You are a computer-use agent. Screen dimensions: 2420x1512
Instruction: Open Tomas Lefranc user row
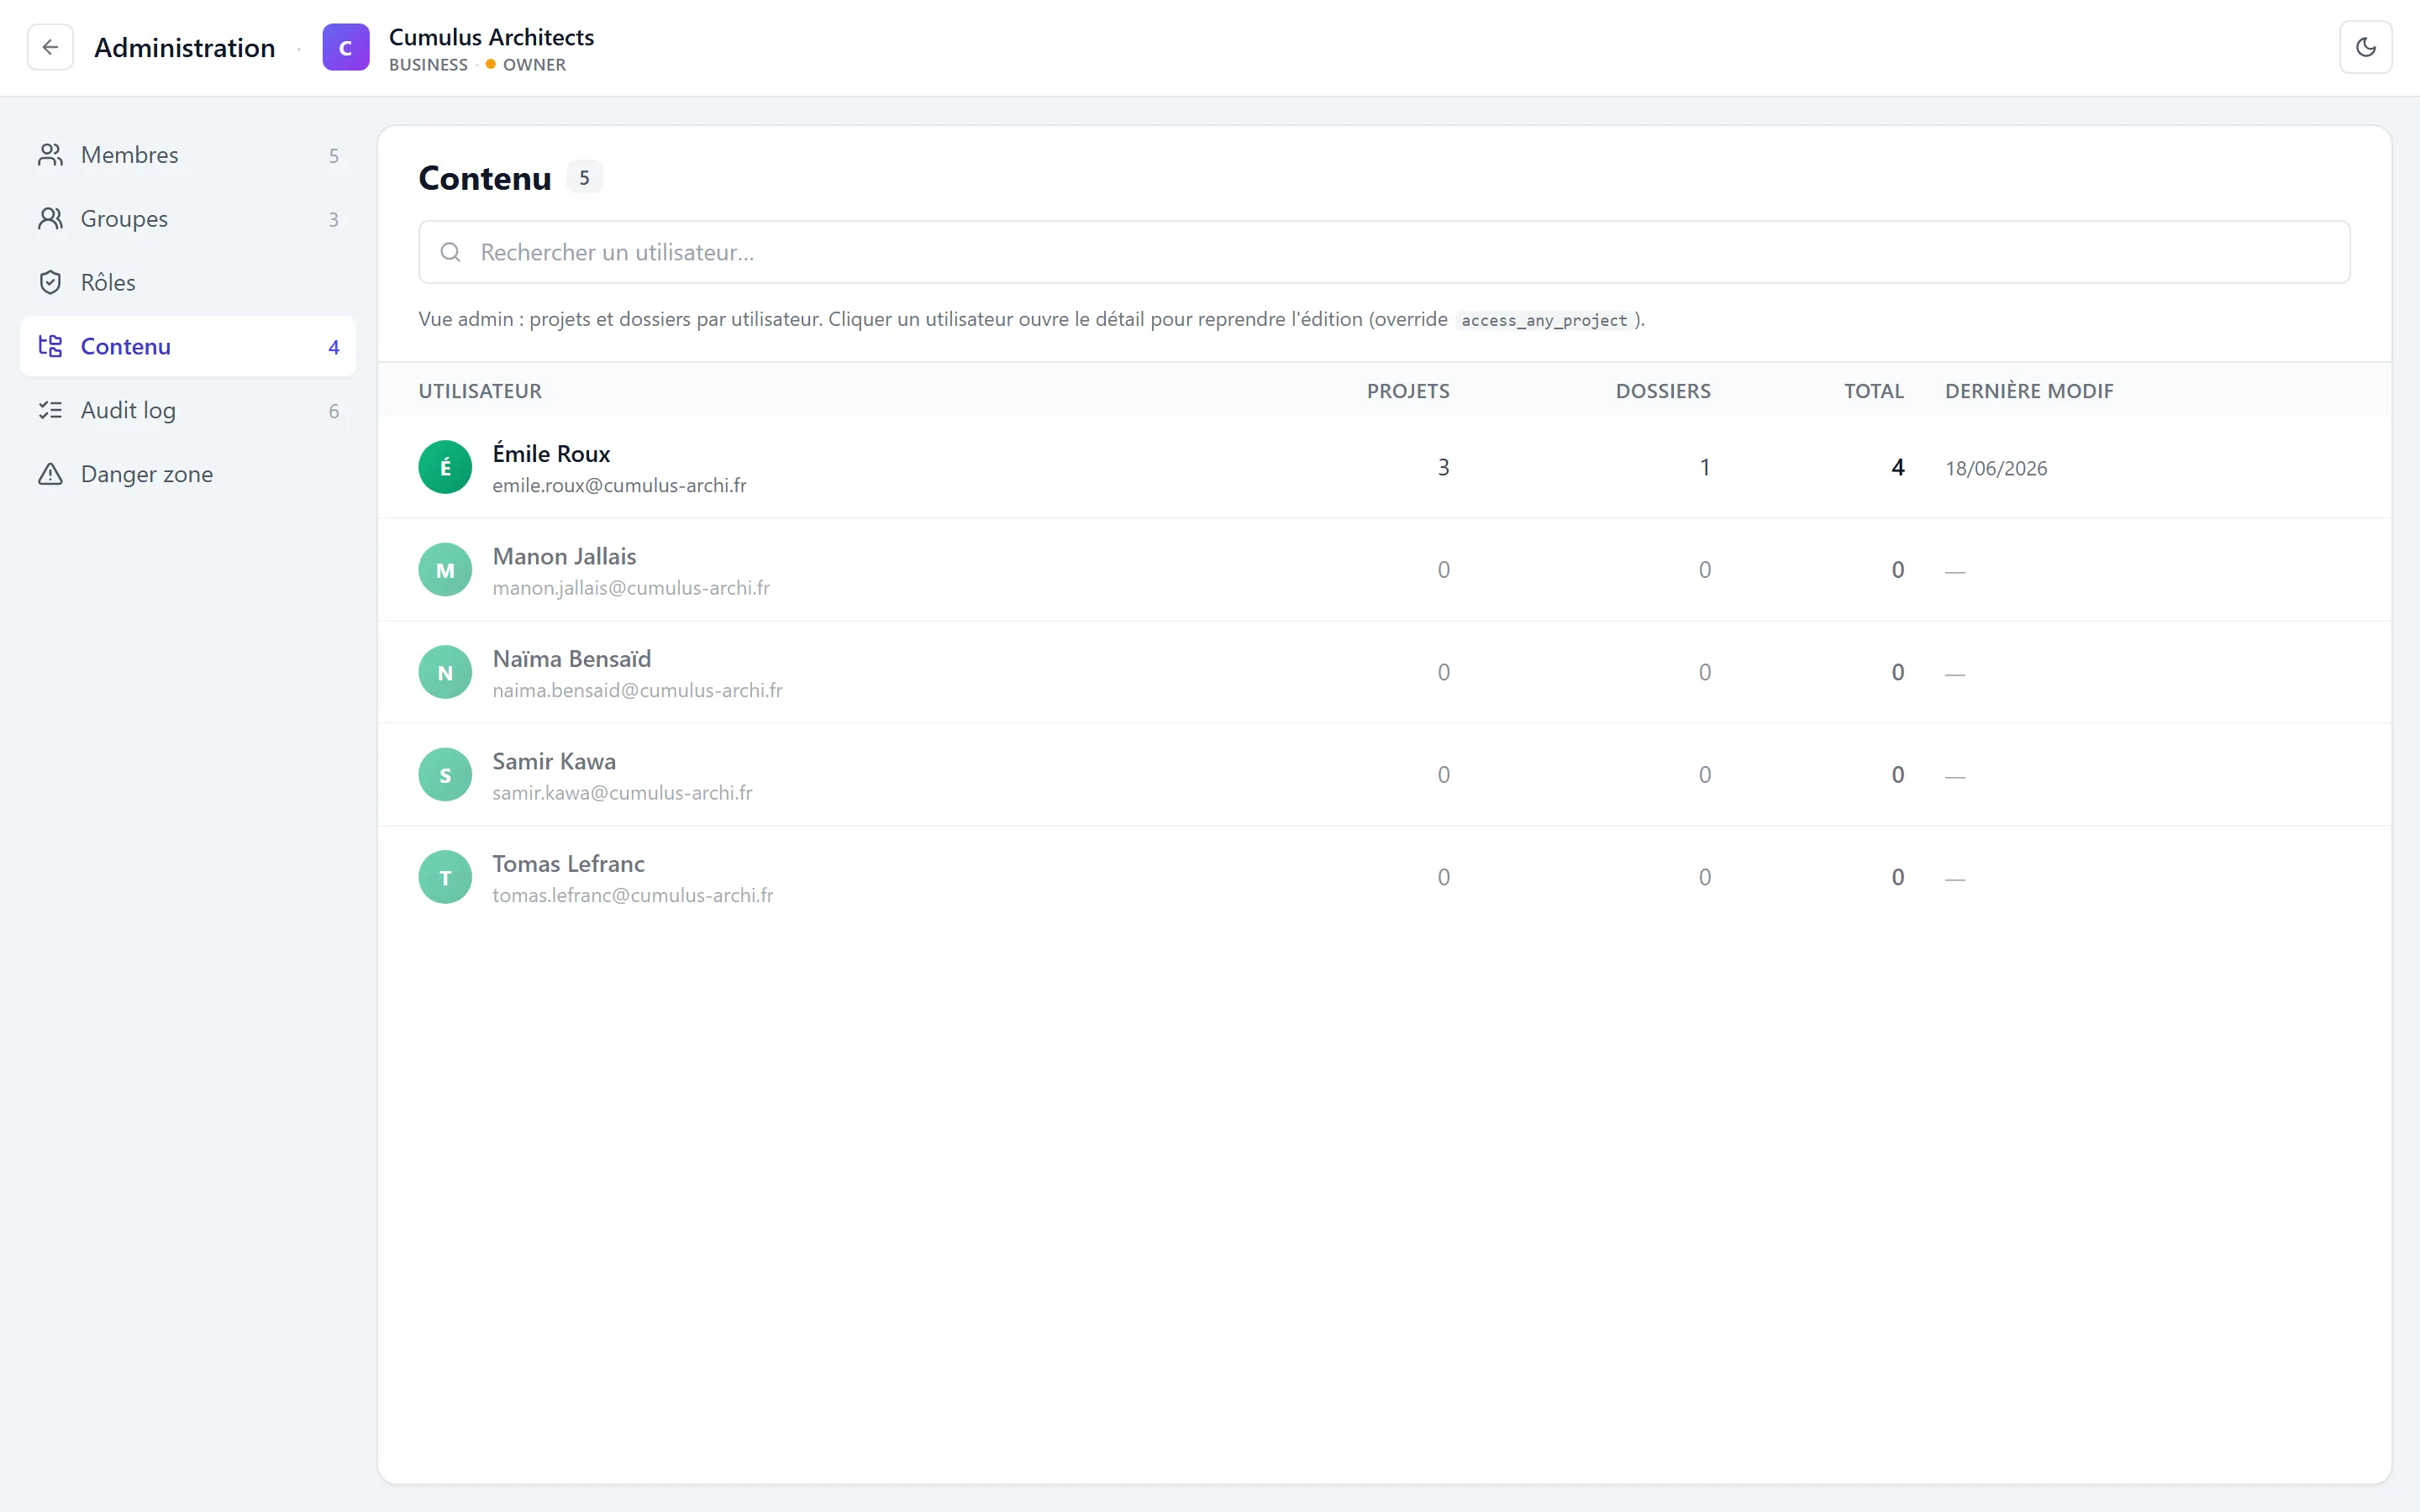[1384, 877]
